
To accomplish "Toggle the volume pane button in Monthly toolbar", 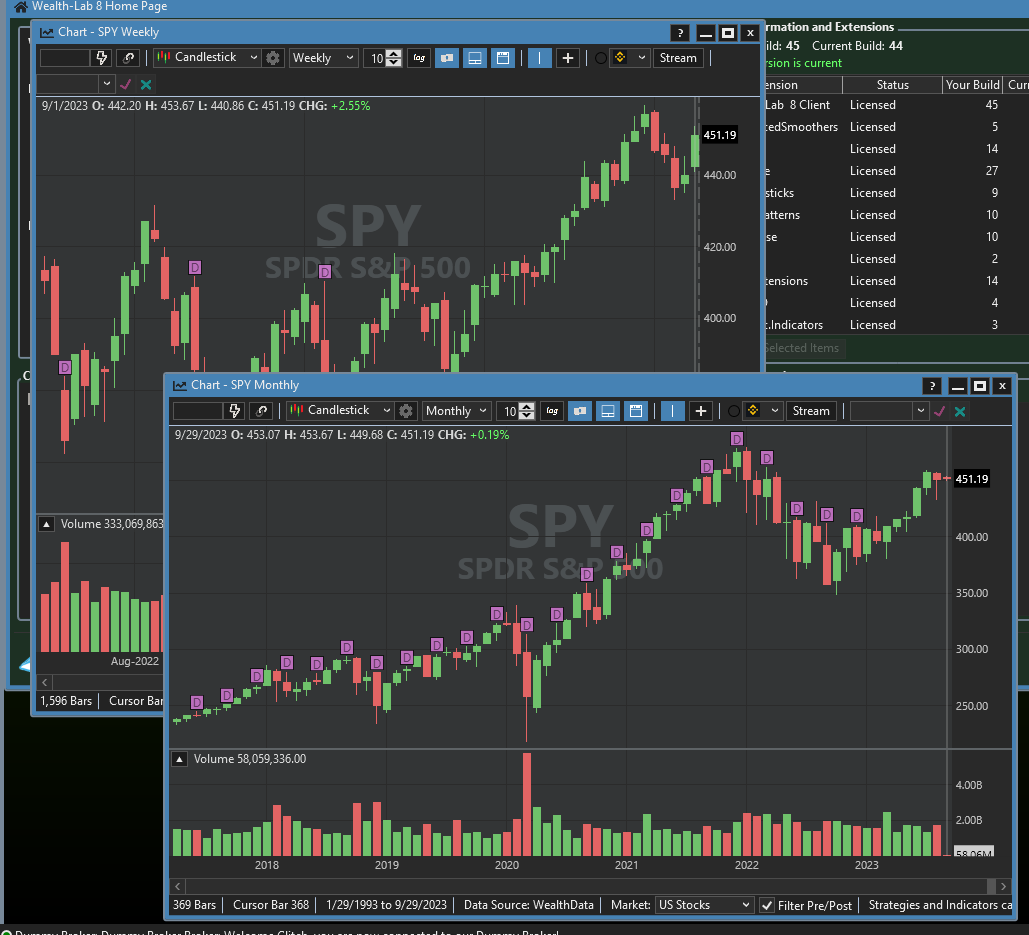I will coord(607,411).
